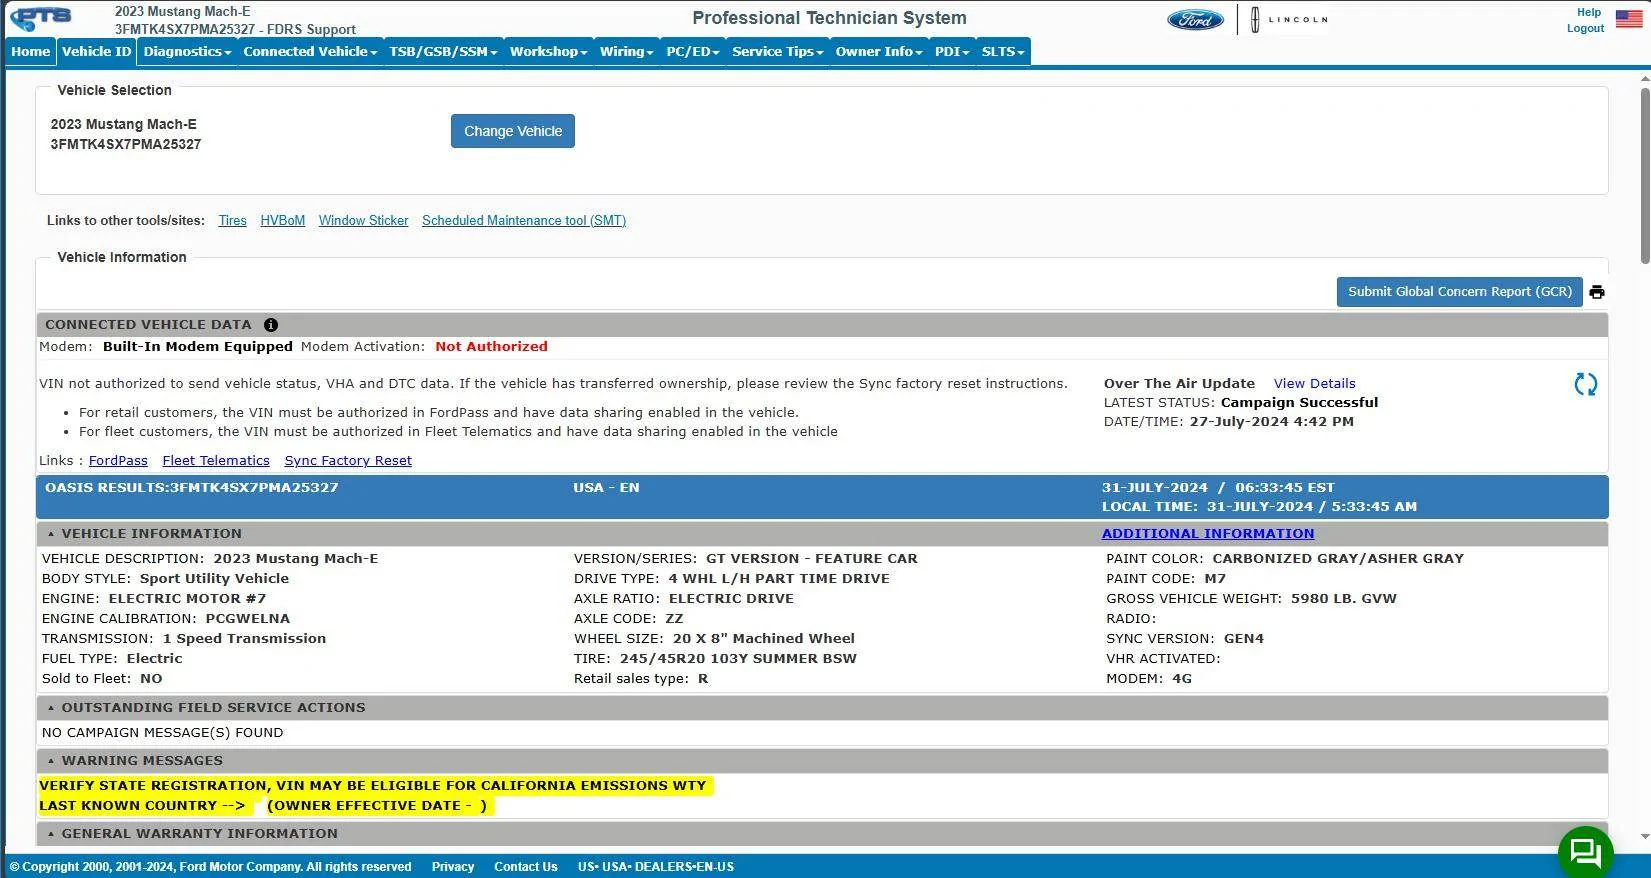This screenshot has width=1651, height=878.
Task: Select the Vehicle ID tab
Action: pyautogui.click(x=97, y=52)
